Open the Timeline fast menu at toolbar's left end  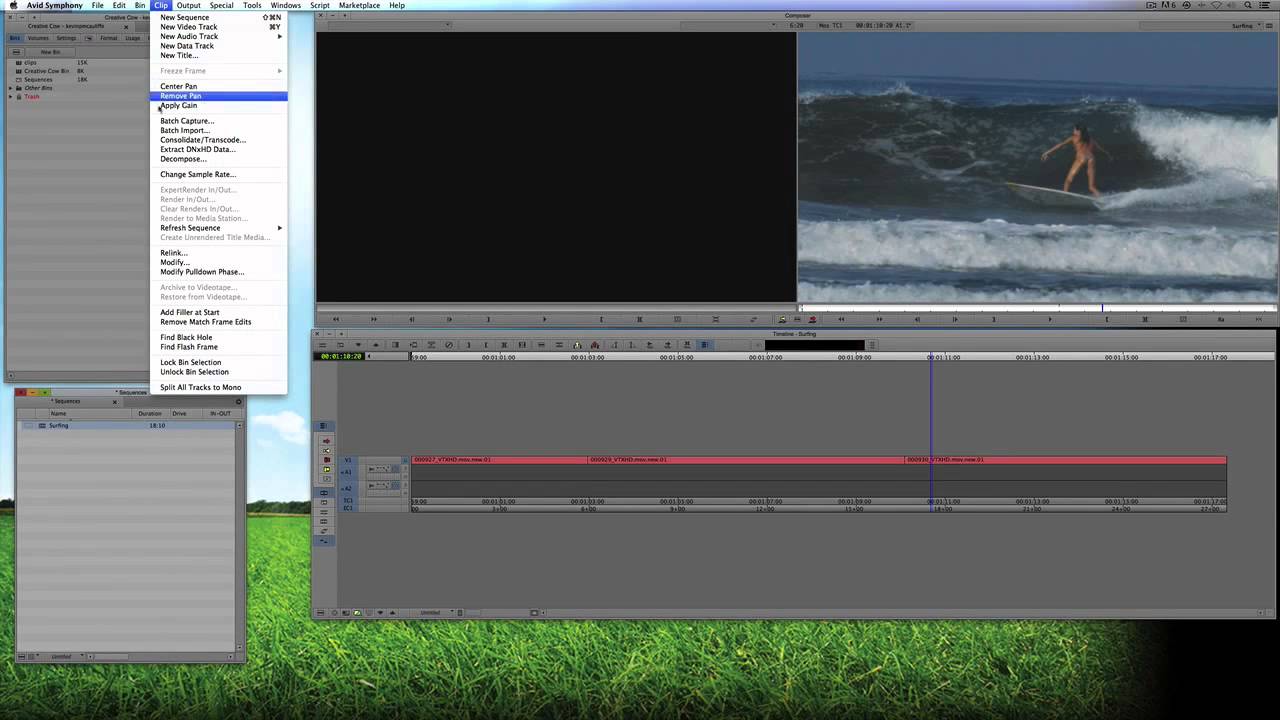tap(322, 345)
